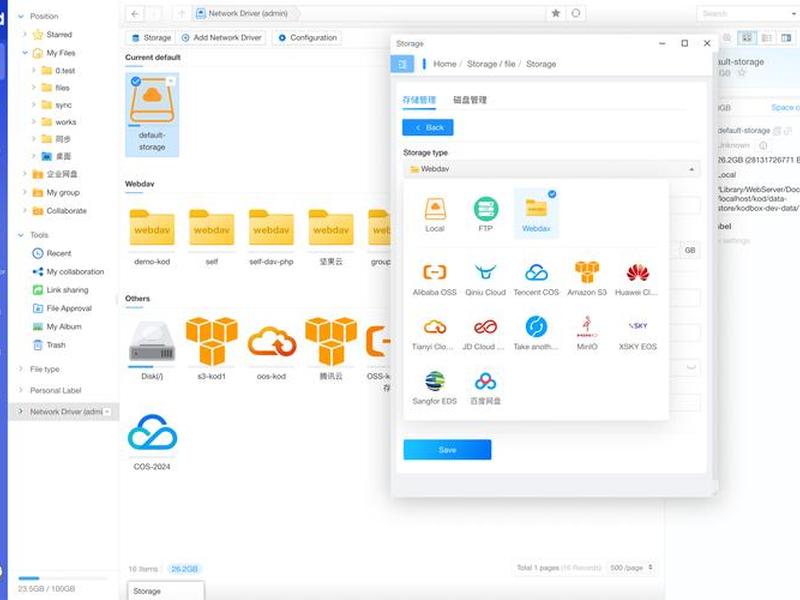This screenshot has width=800, height=600.
Task: Collapse the Tools section
Action: click(x=21, y=235)
